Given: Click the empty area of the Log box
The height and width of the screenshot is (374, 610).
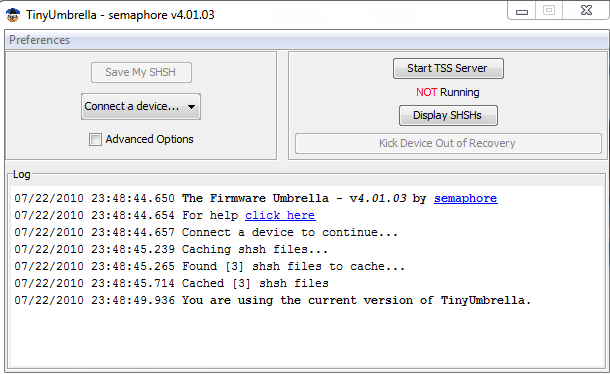Looking at the screenshot, I should [x=307, y=337].
